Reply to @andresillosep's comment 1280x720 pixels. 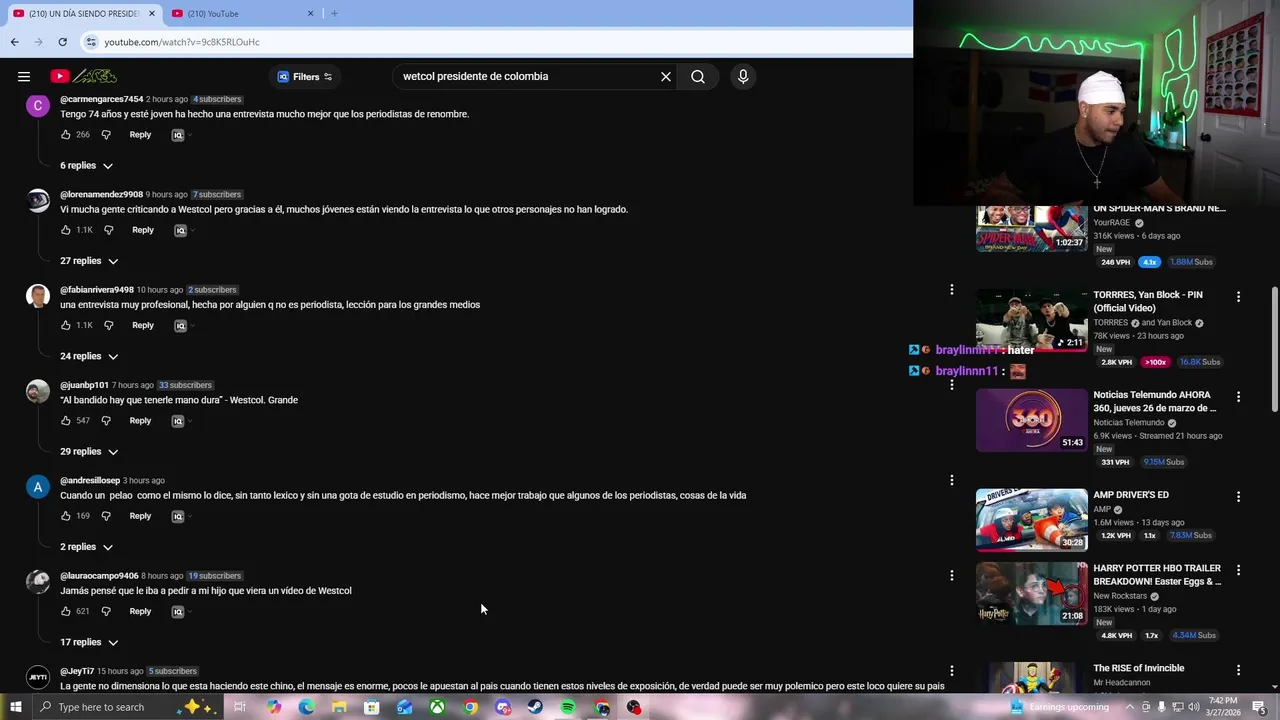tap(140, 516)
